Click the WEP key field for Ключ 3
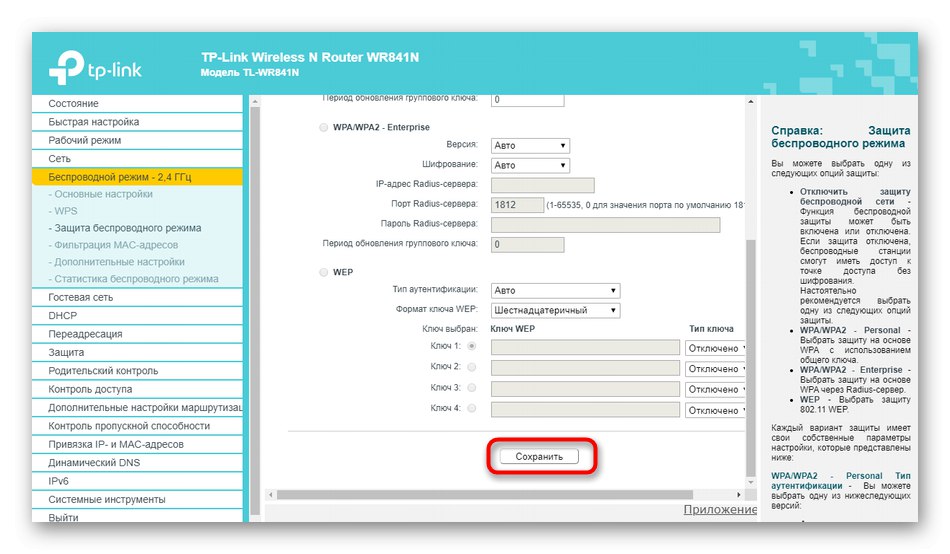950x554 pixels. pos(585,389)
